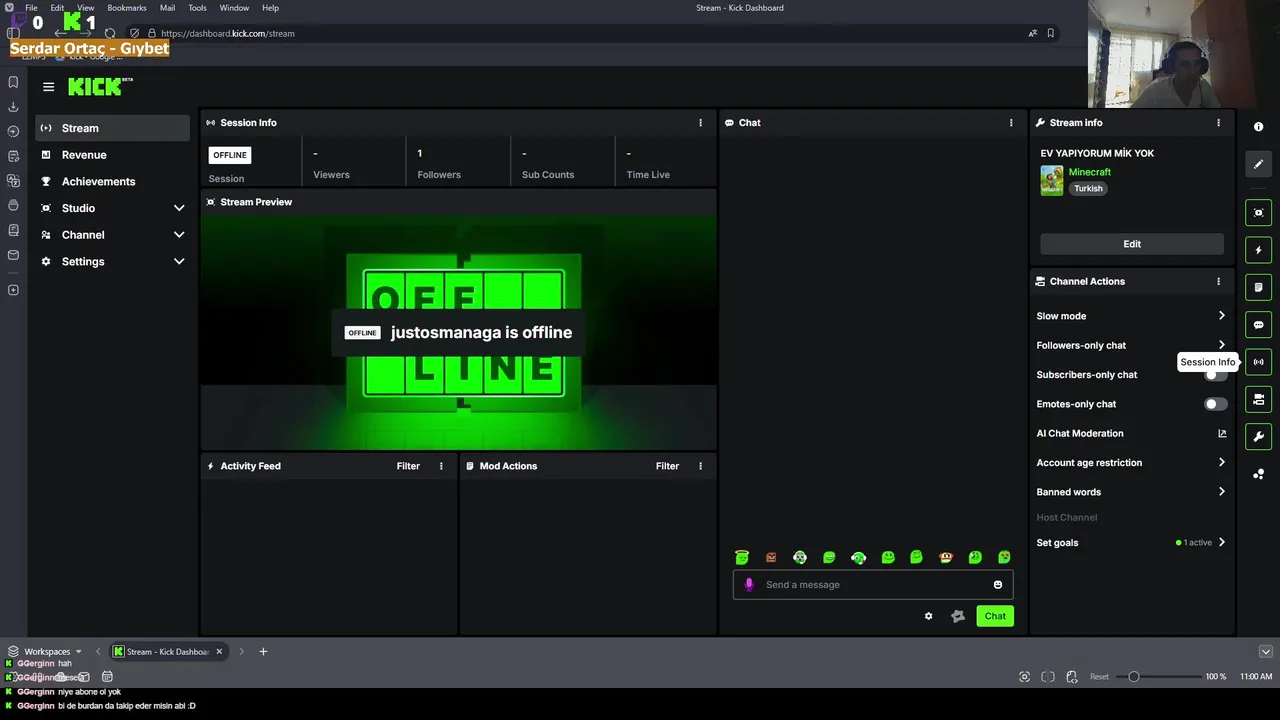The width and height of the screenshot is (1280, 720).
Task: Open the Chat panel three-dot menu
Action: click(1011, 123)
